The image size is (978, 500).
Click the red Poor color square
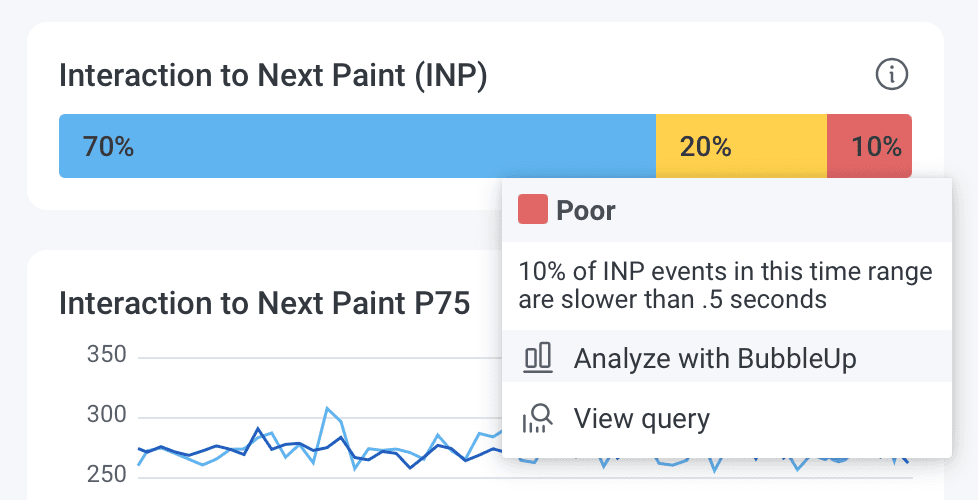point(532,210)
